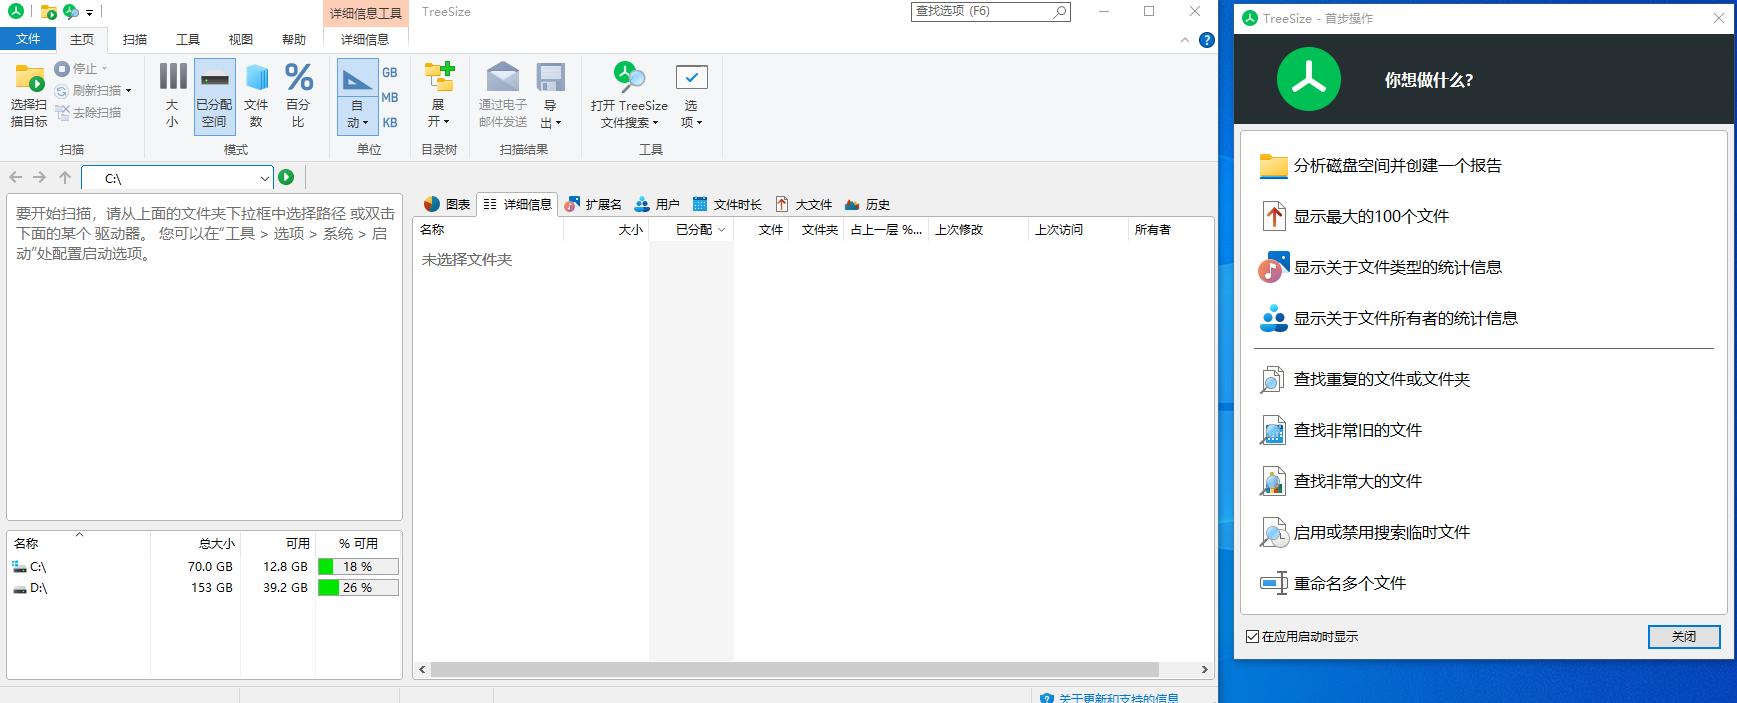Switch to the 扫描 ribbon tab
This screenshot has width=1737, height=703.
pyautogui.click(x=135, y=40)
